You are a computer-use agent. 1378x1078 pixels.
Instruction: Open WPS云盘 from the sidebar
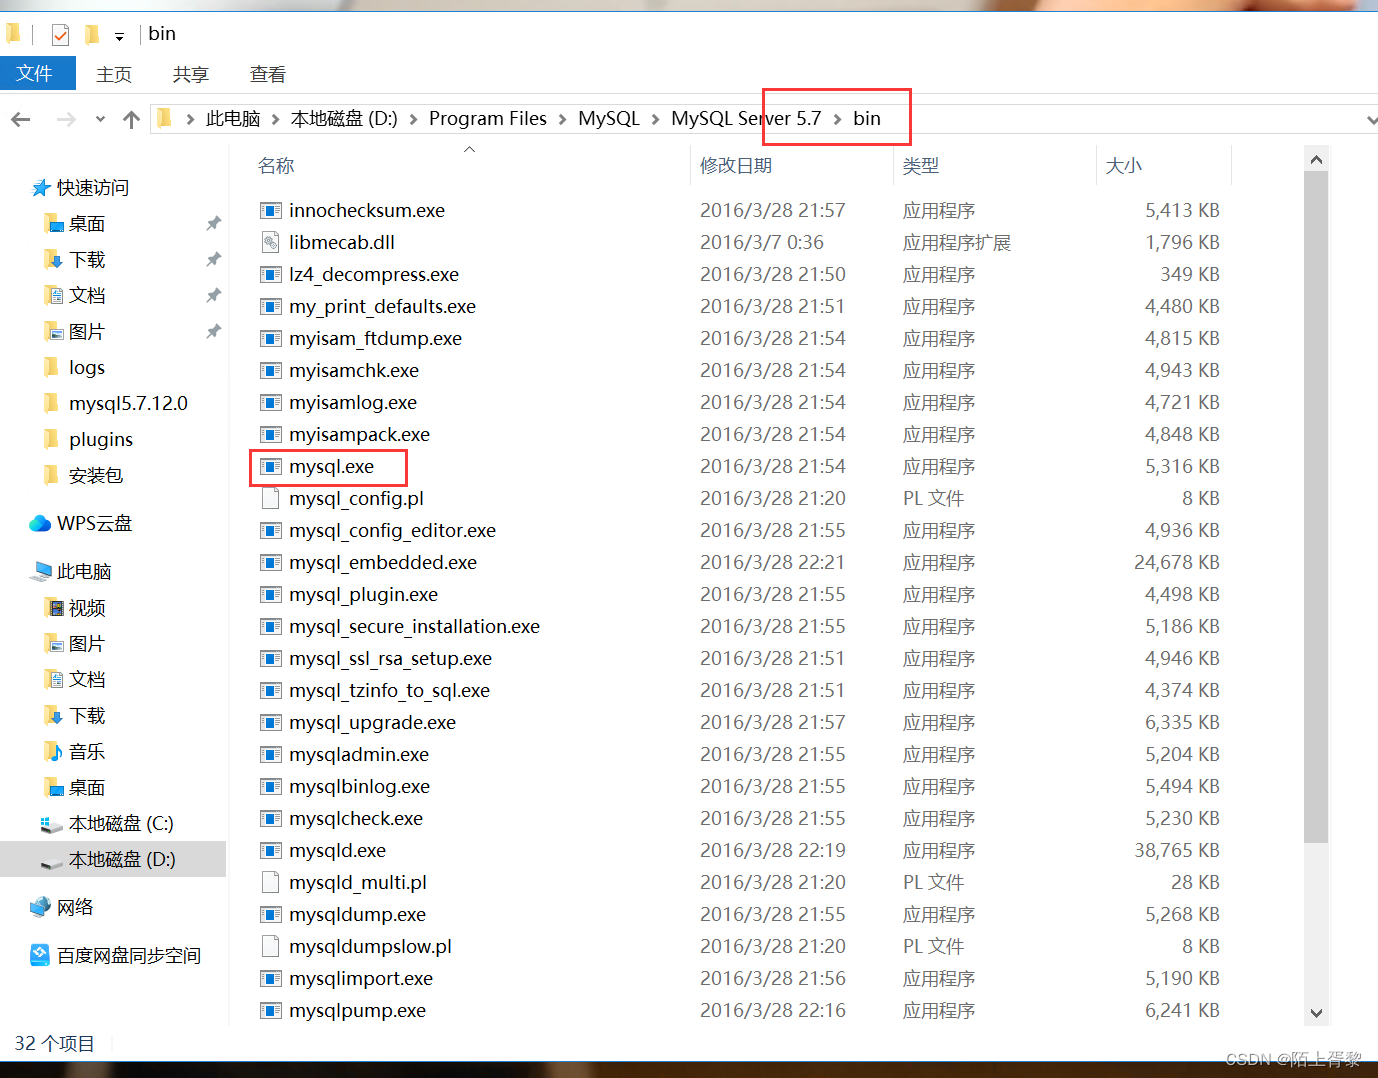92,523
